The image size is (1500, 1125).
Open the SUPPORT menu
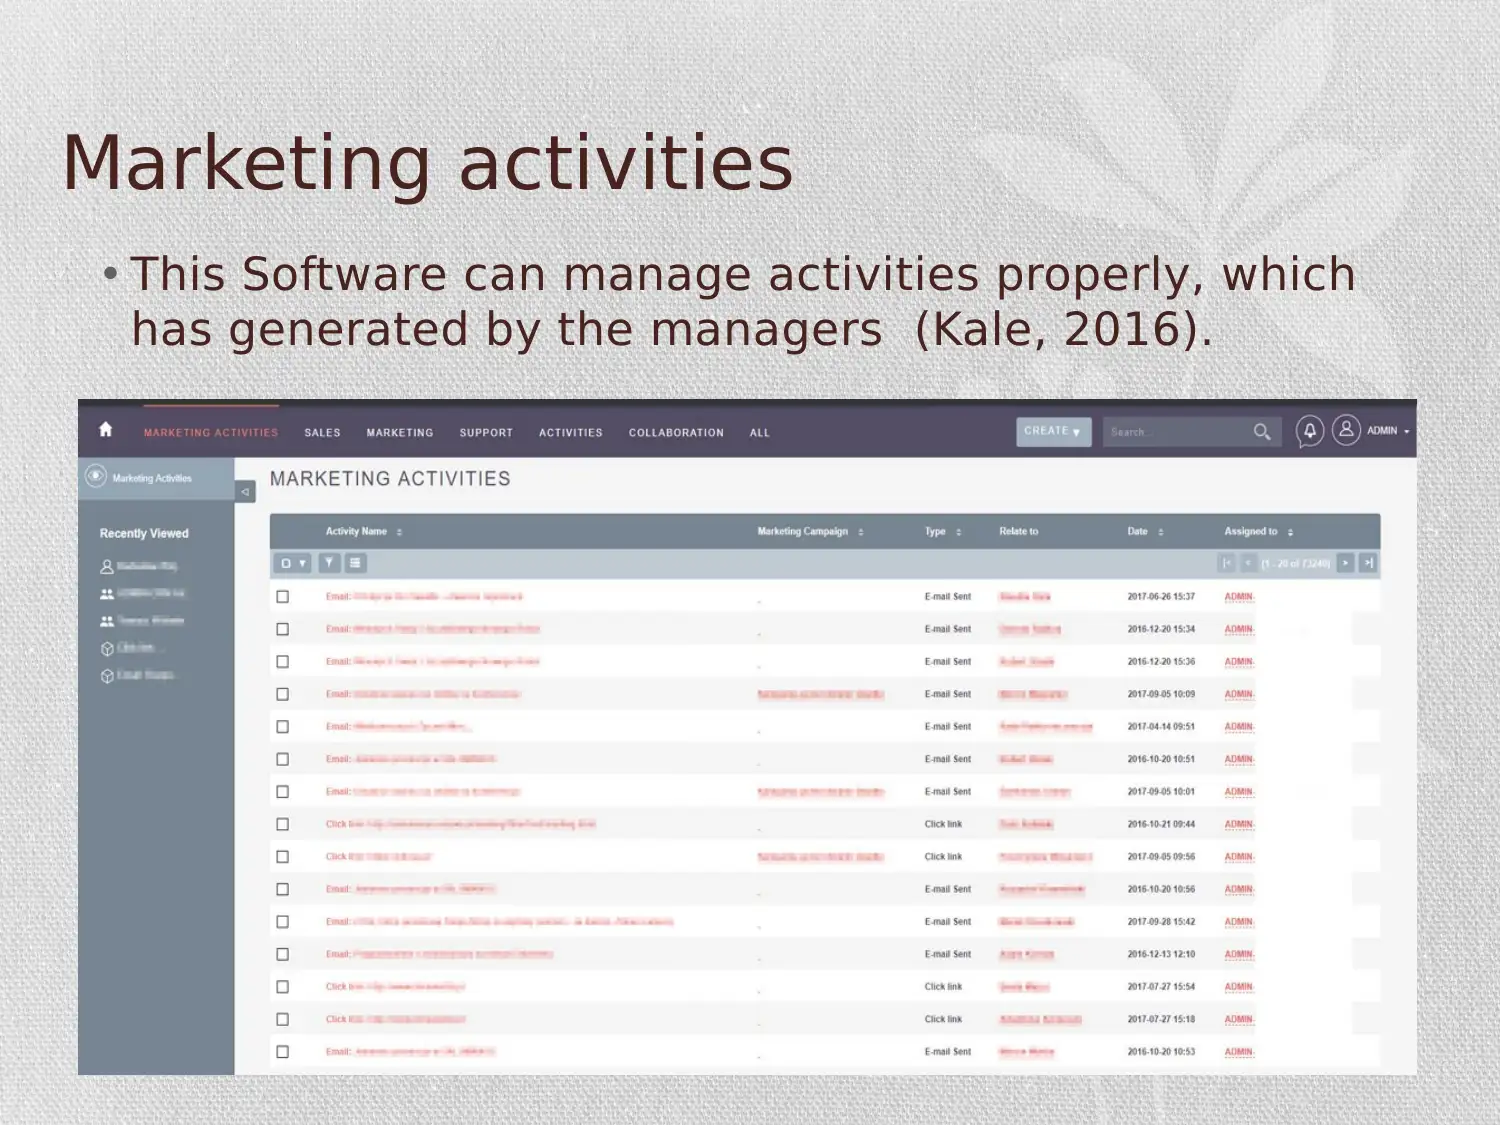tap(486, 433)
